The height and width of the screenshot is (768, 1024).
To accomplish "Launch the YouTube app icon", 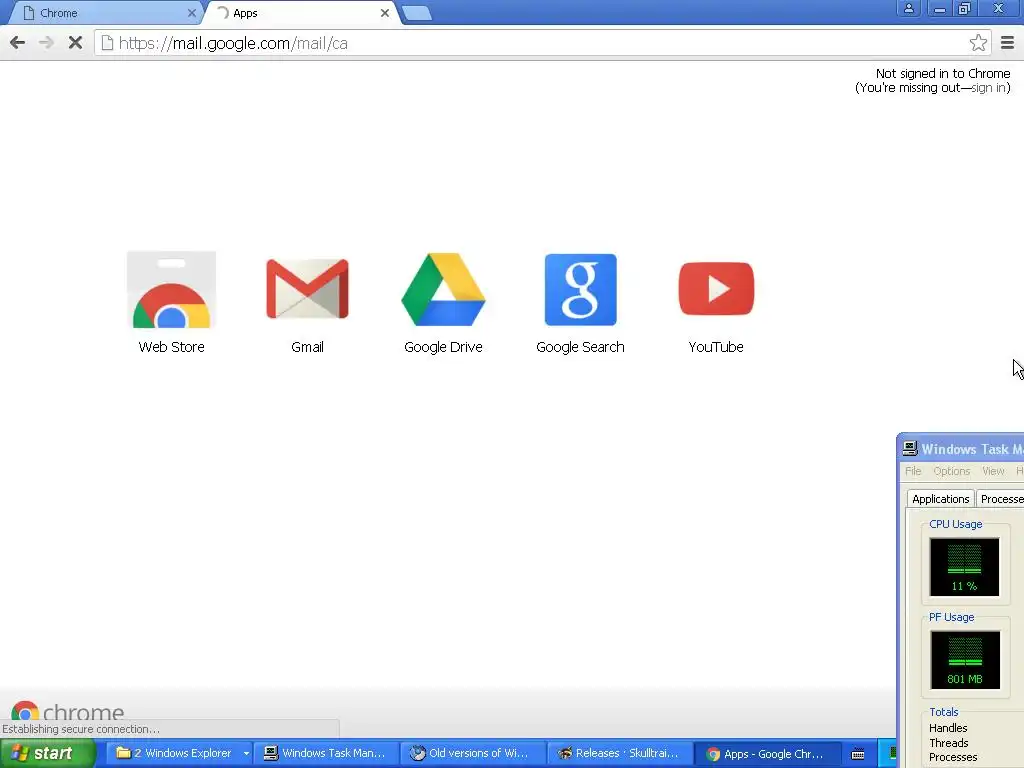I will [716, 289].
